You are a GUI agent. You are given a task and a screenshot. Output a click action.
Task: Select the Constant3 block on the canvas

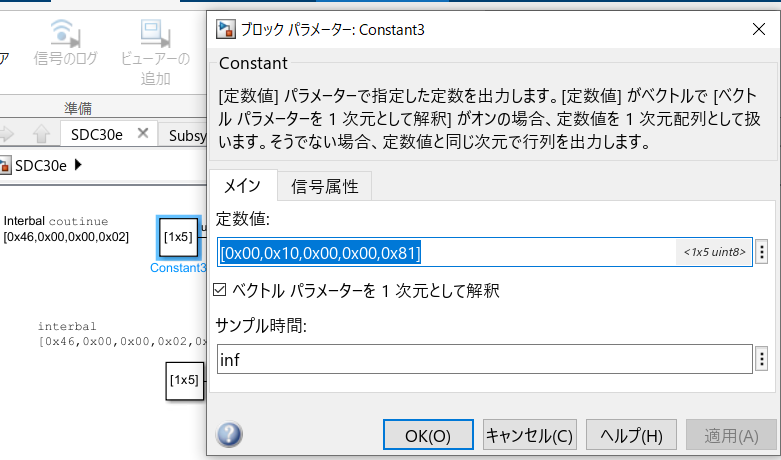click(x=178, y=237)
